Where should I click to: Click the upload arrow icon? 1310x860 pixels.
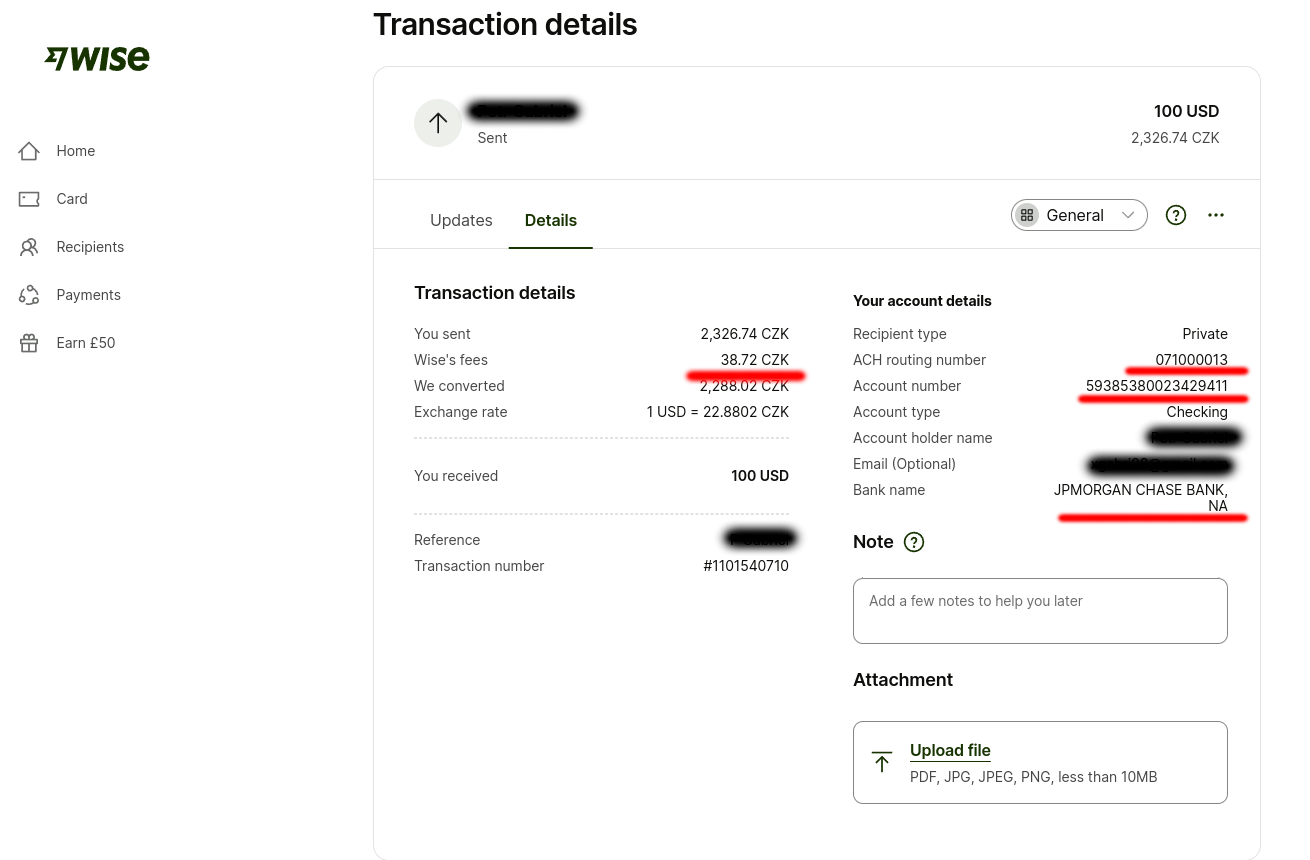(881, 762)
